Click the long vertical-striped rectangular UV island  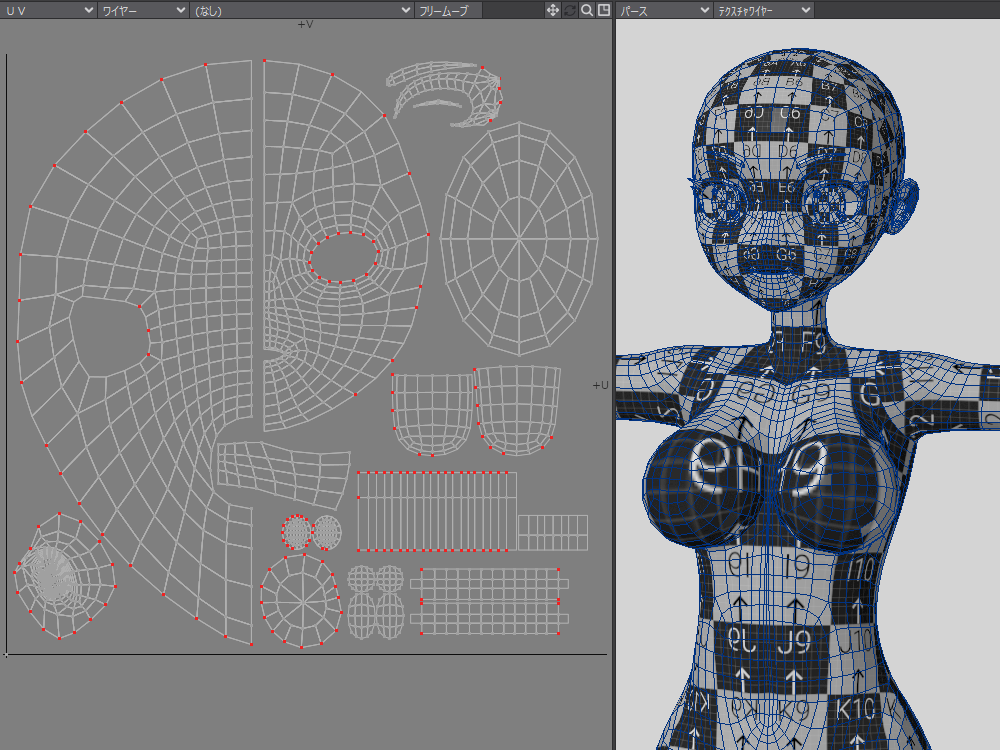tap(437, 510)
